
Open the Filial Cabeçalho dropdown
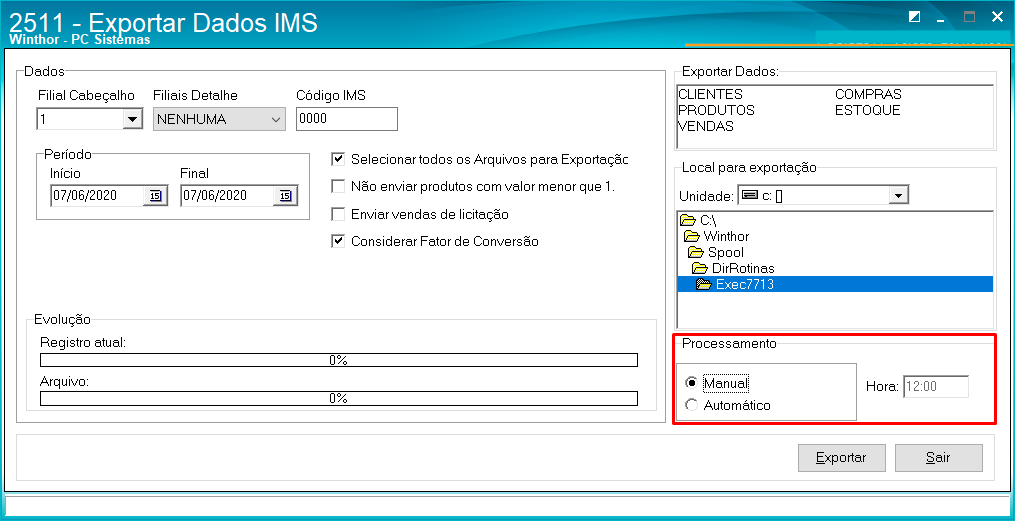pos(132,119)
